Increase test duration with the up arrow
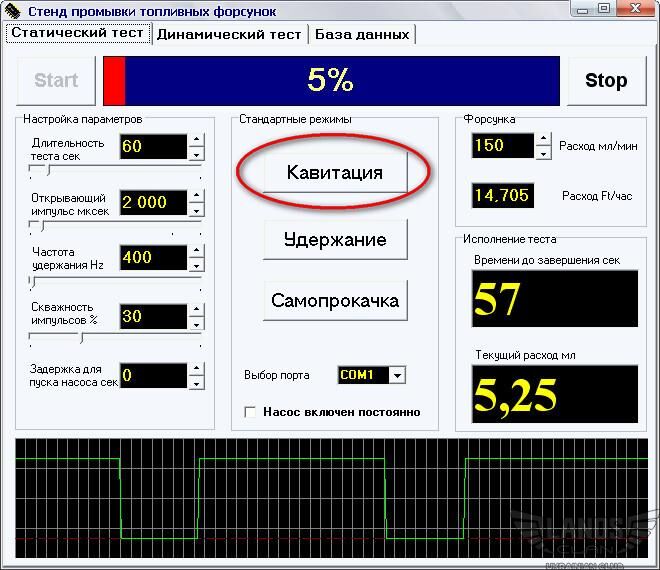660x570 pixels. pyautogui.click(x=196, y=141)
